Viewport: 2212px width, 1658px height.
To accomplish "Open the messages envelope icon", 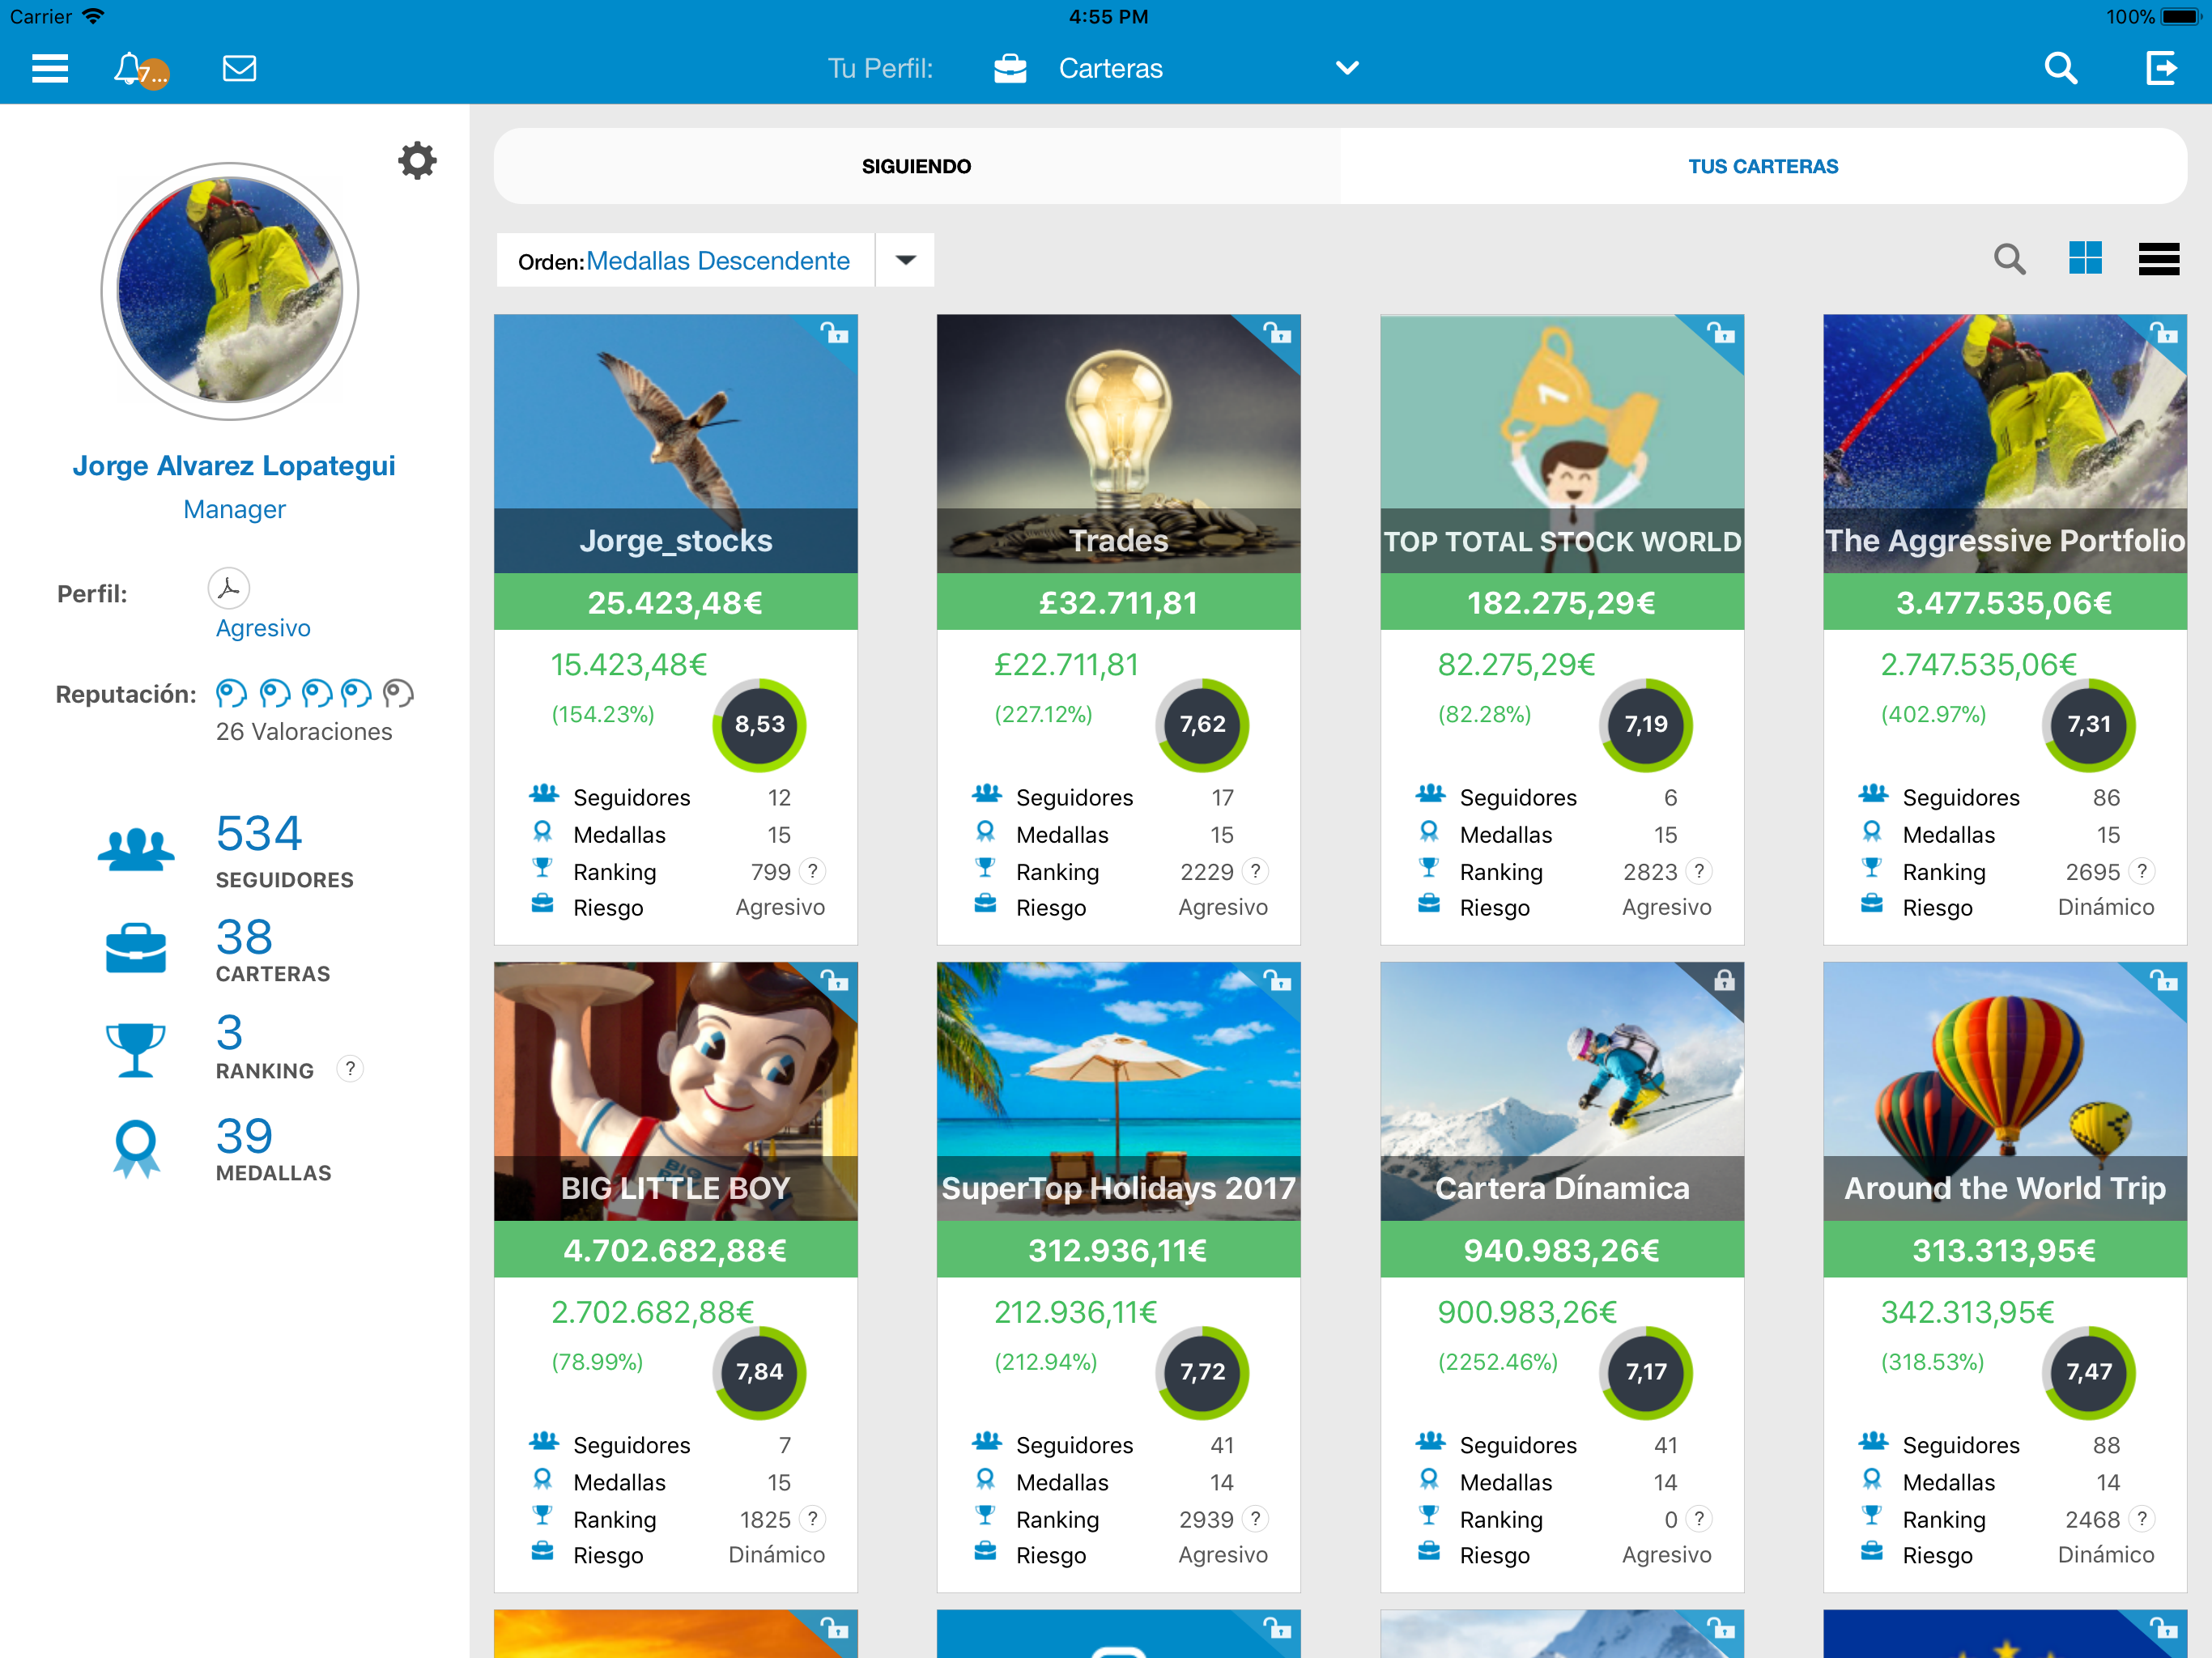I will [239, 68].
